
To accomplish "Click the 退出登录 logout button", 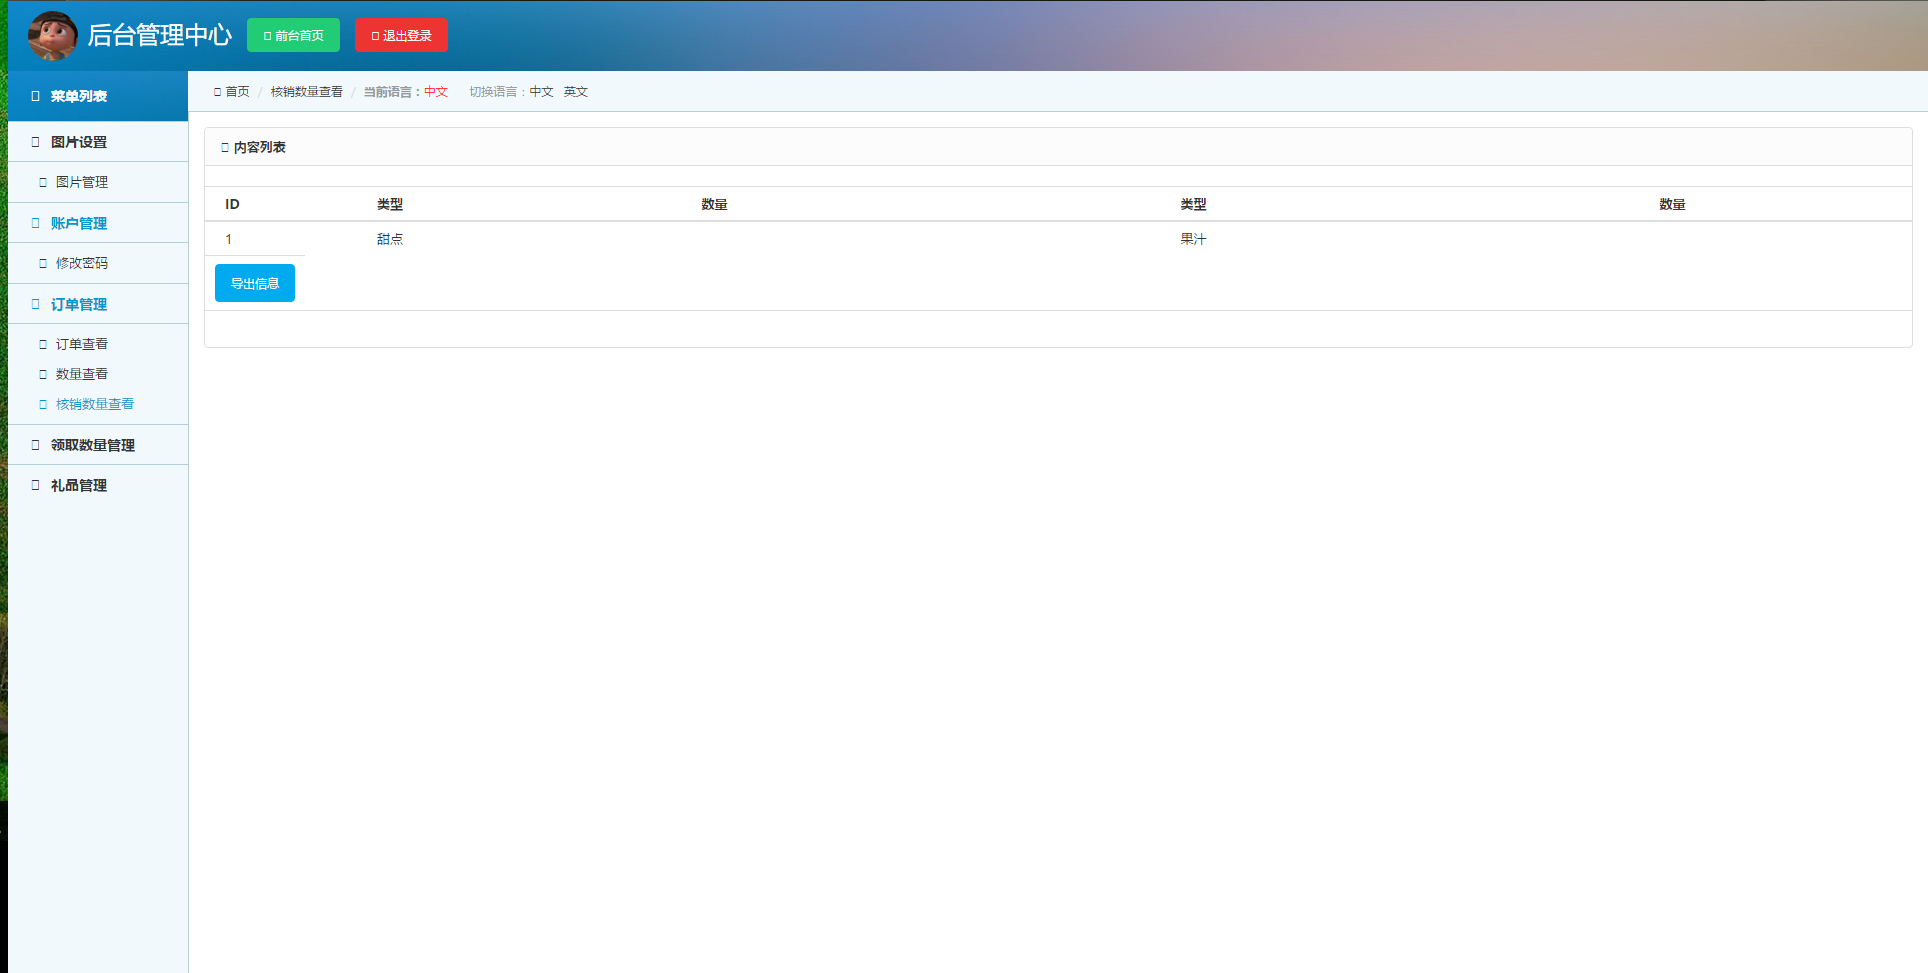I will click(x=401, y=35).
